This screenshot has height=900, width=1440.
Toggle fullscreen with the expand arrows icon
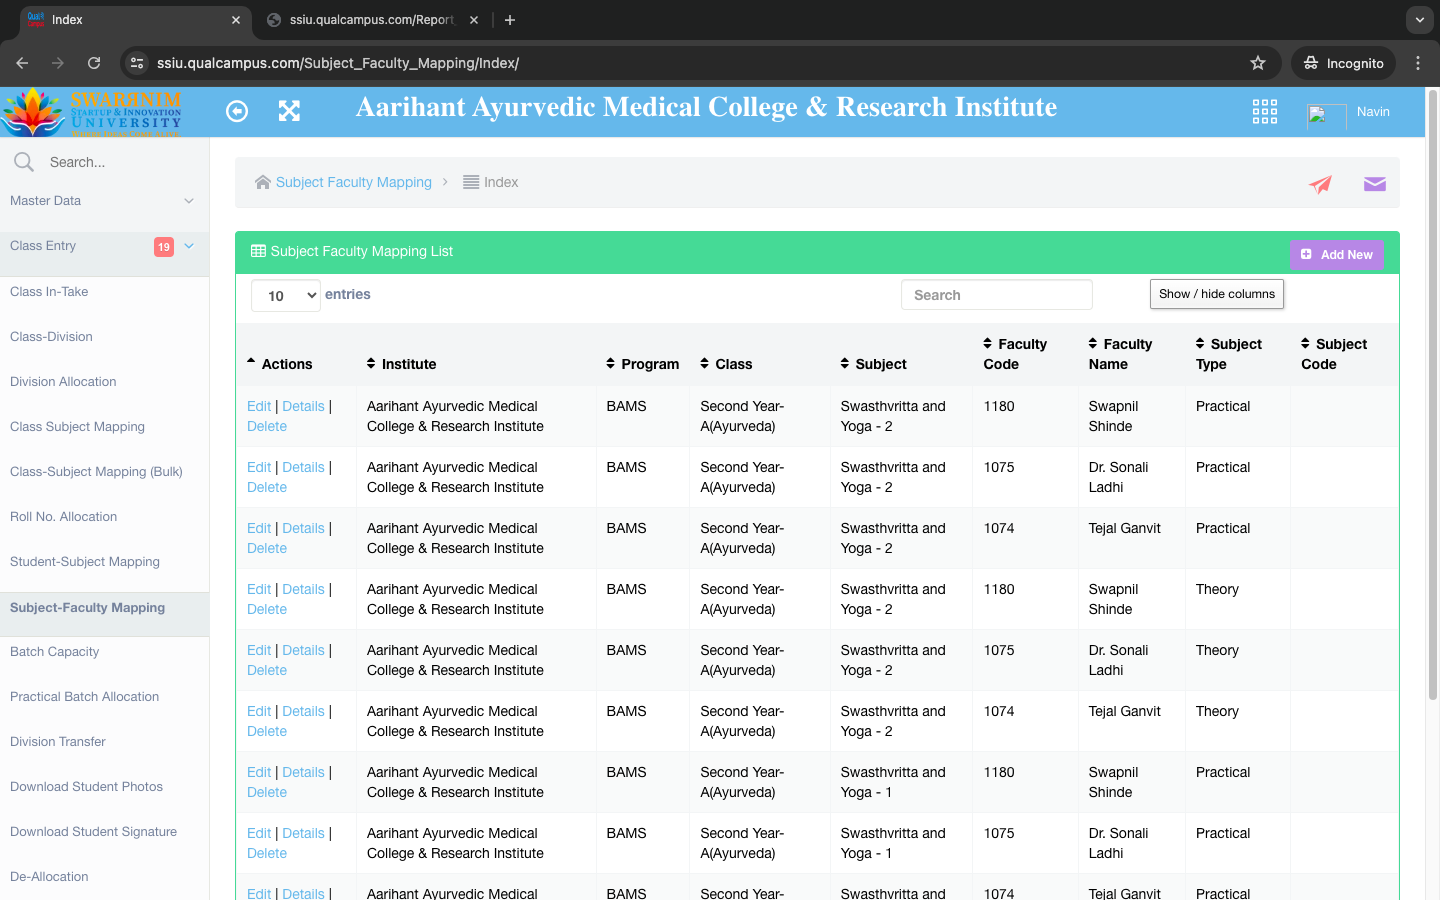(289, 111)
